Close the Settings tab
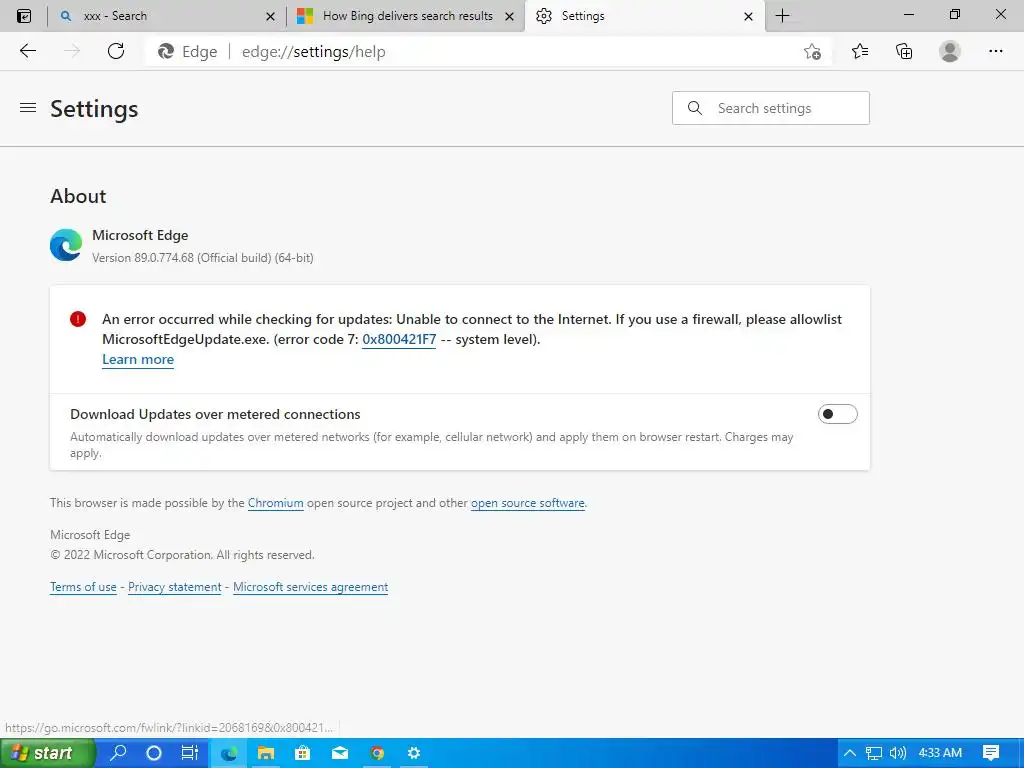The height and width of the screenshot is (768, 1024). [x=748, y=16]
